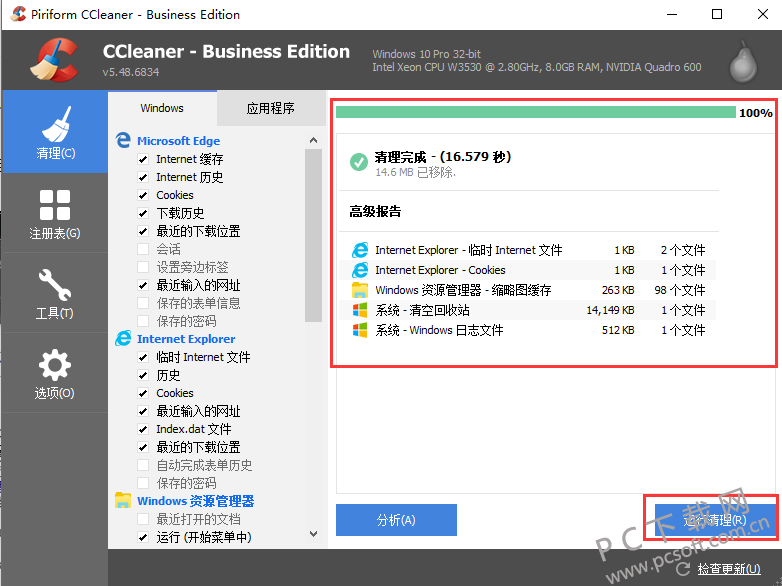
Task: Switch to the Windows tab
Action: [162, 108]
